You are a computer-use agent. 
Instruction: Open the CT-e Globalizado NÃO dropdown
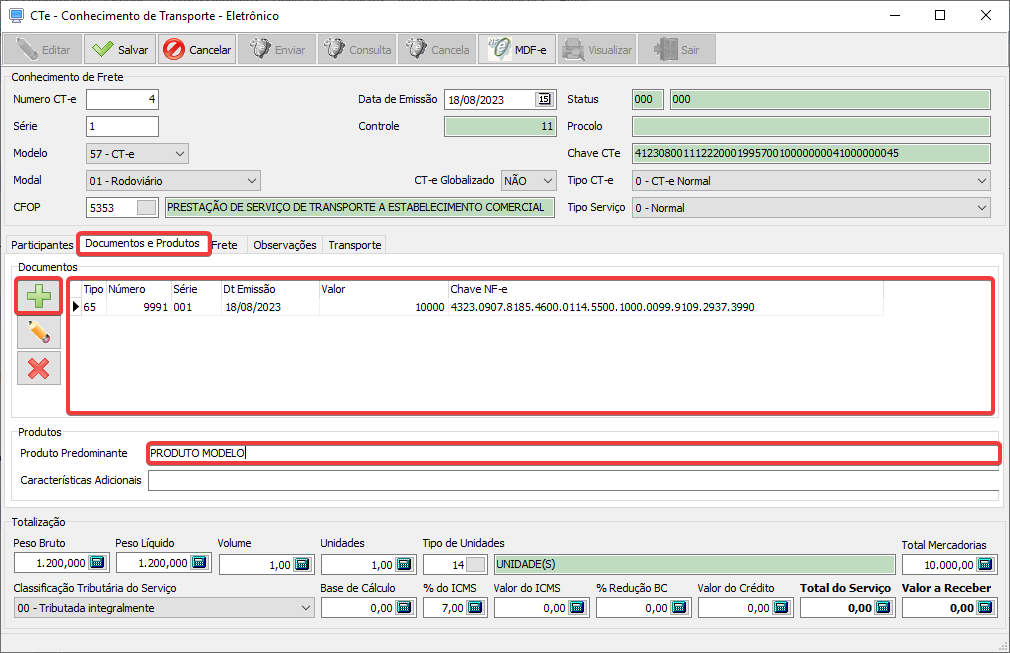click(x=548, y=181)
